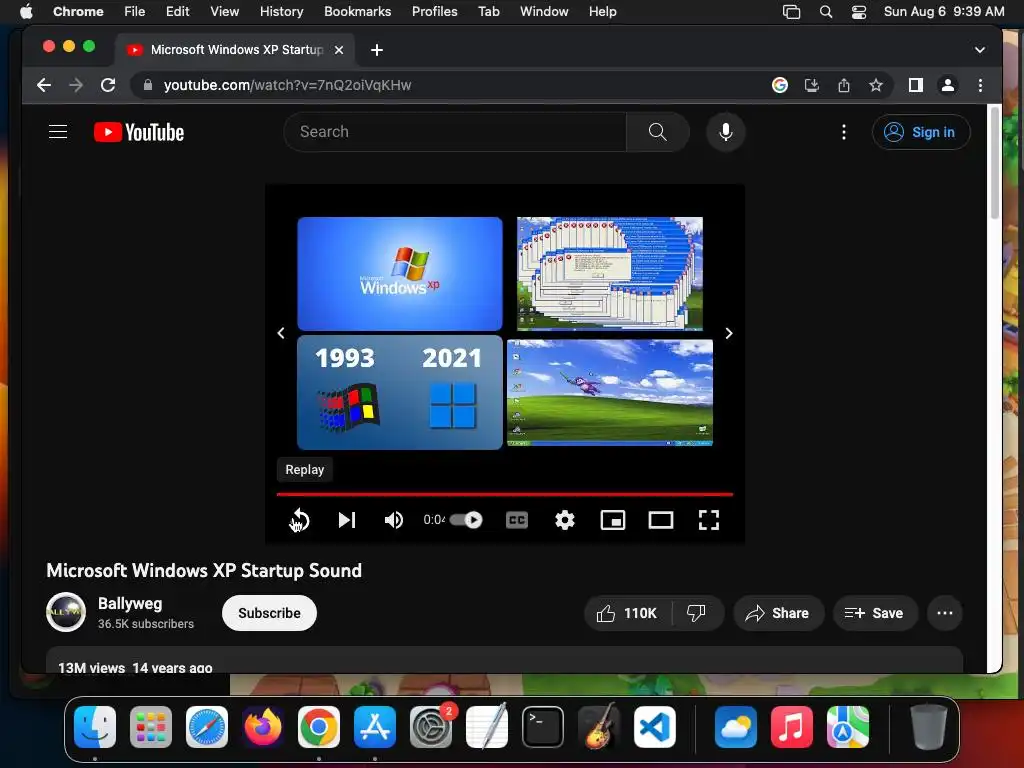Show previous suggested videos arrow
Screen dimensions: 1024x768
281,333
